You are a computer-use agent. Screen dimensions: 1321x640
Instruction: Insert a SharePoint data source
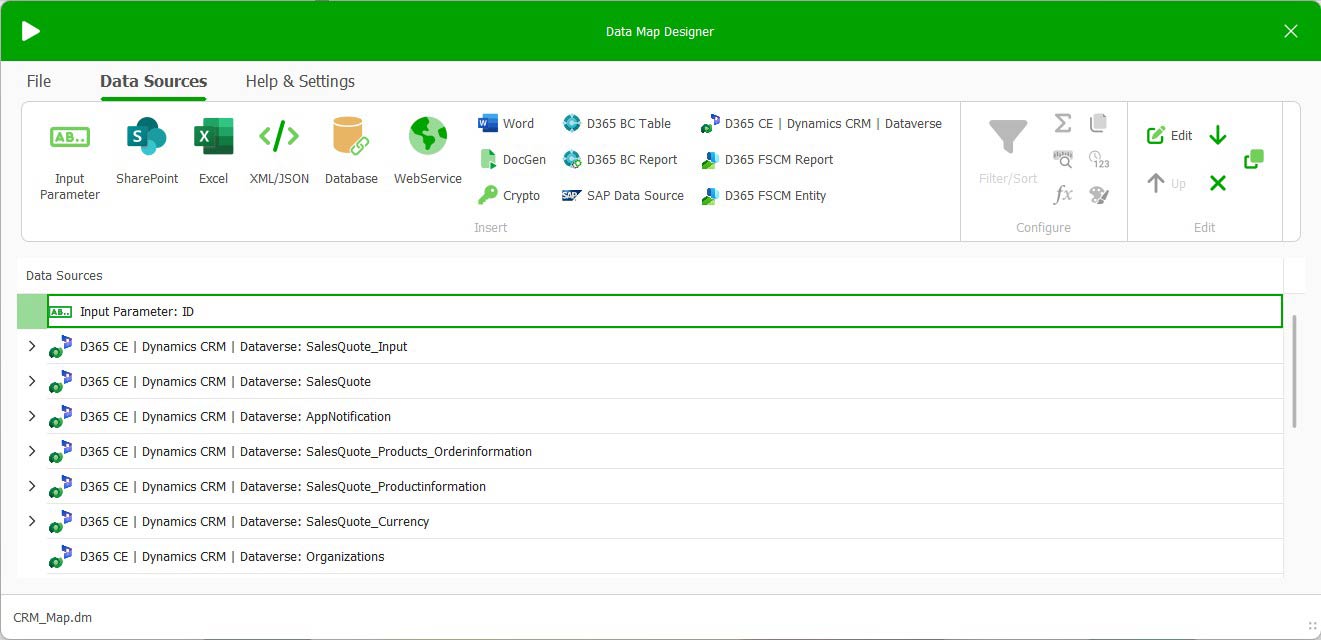147,151
